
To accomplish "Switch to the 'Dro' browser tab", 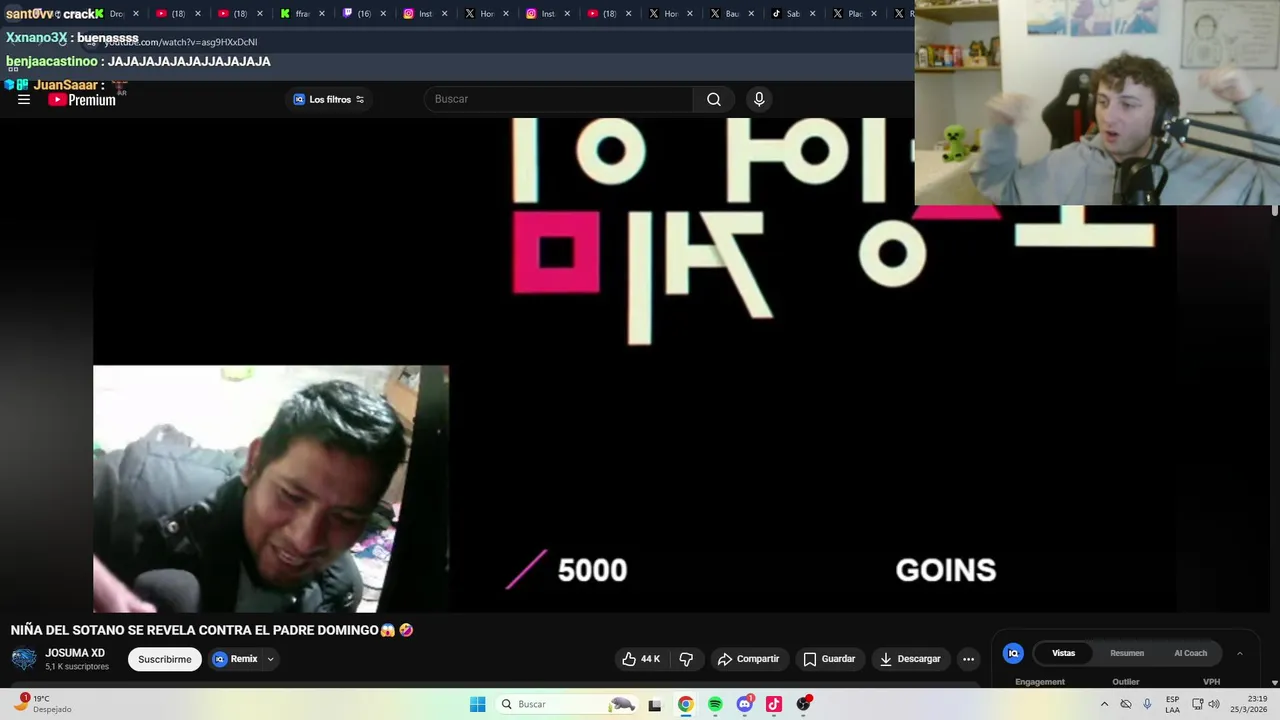I will pyautogui.click(x=116, y=14).
